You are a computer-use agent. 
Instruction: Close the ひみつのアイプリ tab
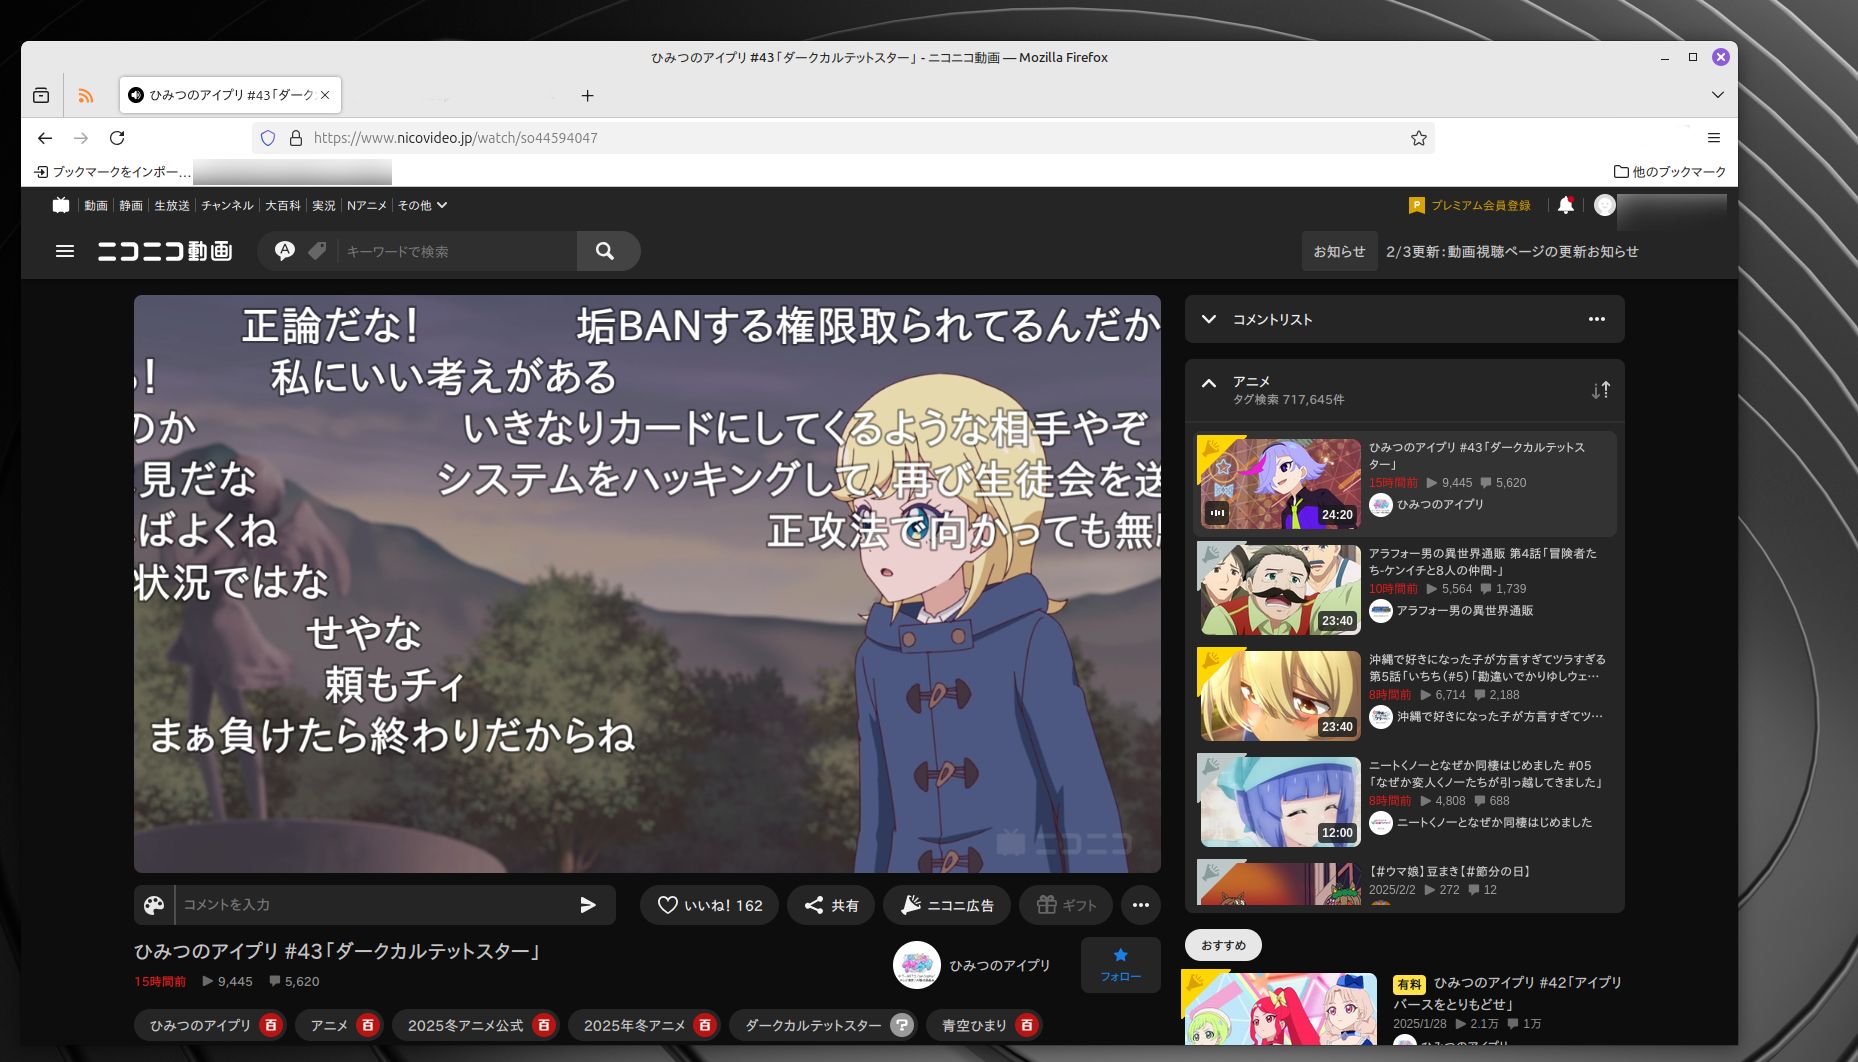[x=325, y=95]
